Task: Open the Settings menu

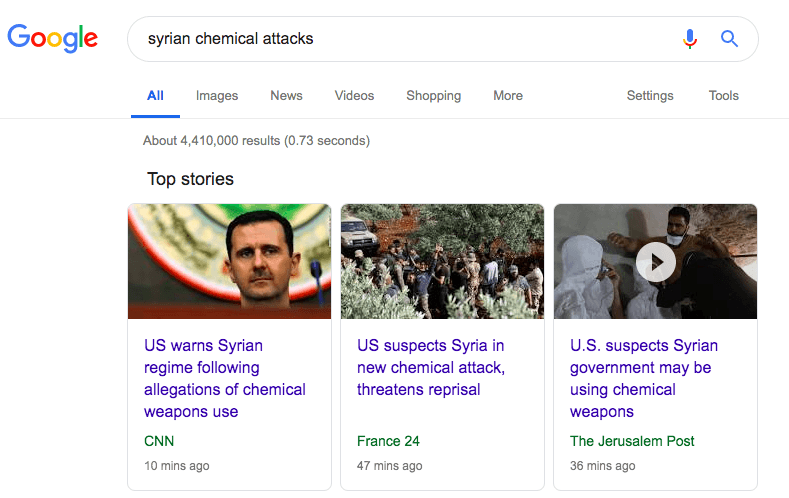Action: 650,96
